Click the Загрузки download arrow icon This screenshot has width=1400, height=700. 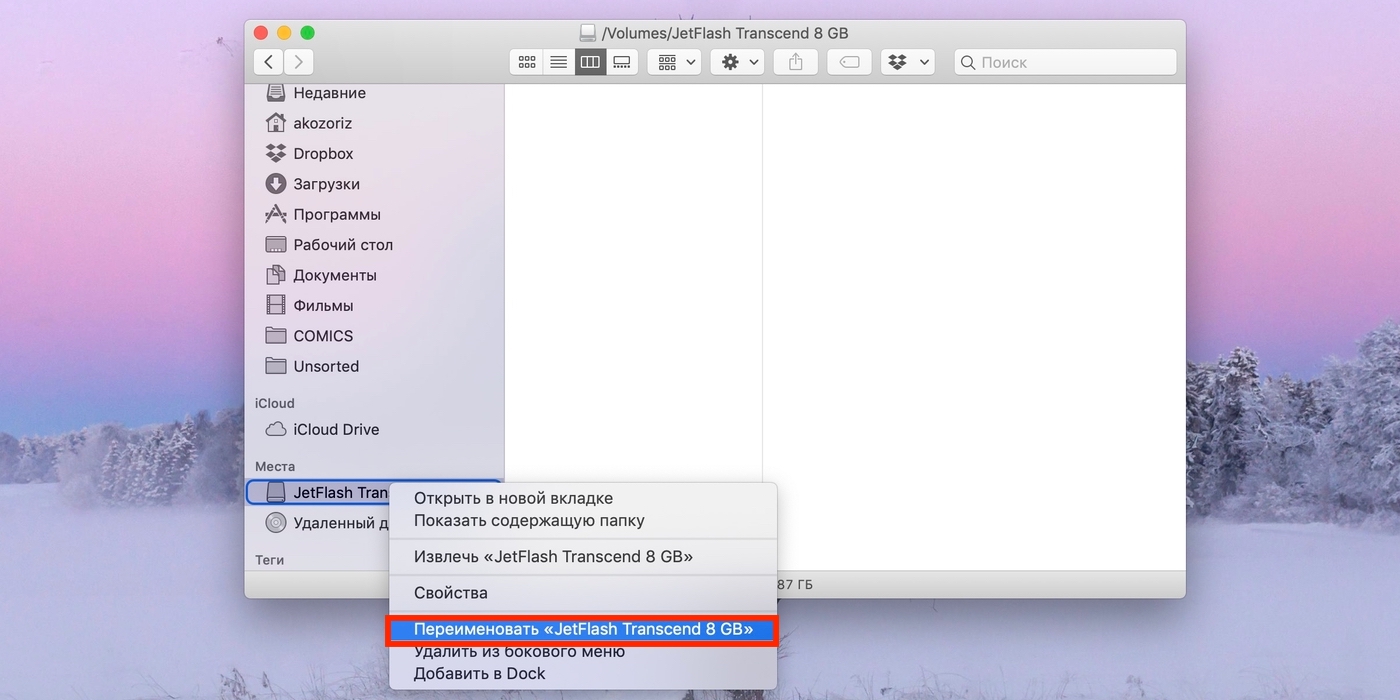(x=276, y=184)
